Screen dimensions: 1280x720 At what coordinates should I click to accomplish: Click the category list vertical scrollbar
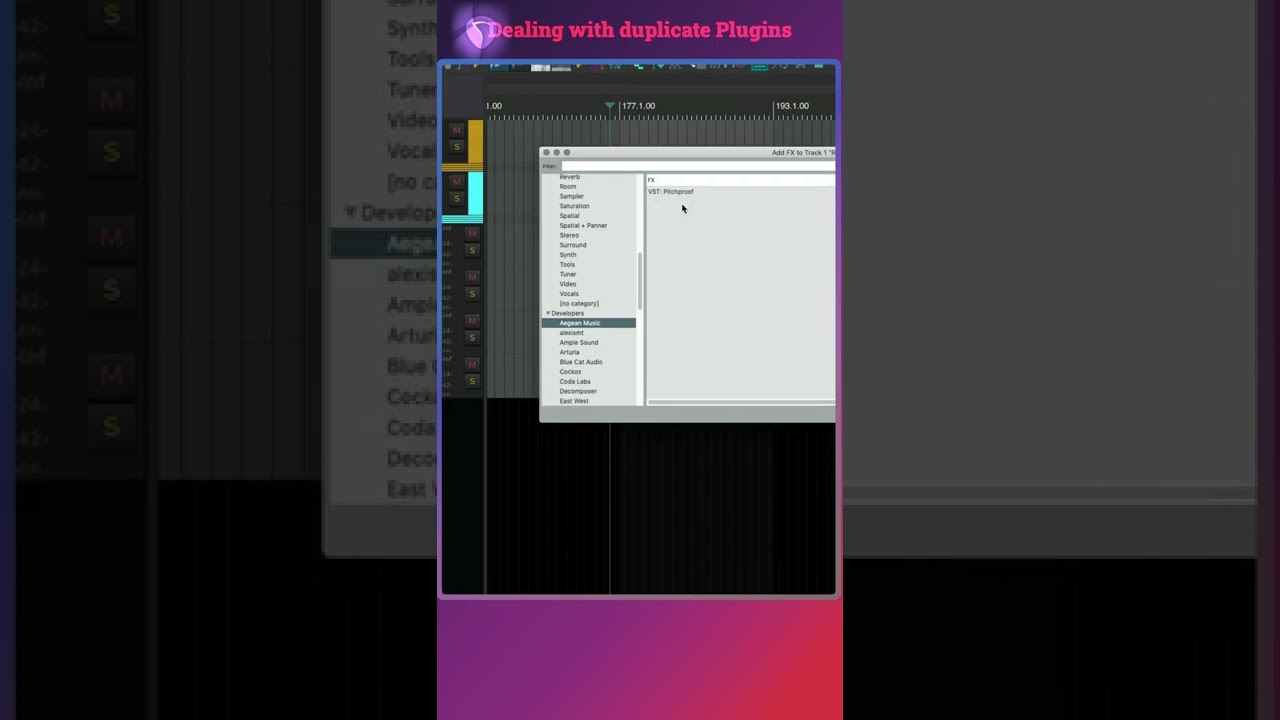coord(640,280)
